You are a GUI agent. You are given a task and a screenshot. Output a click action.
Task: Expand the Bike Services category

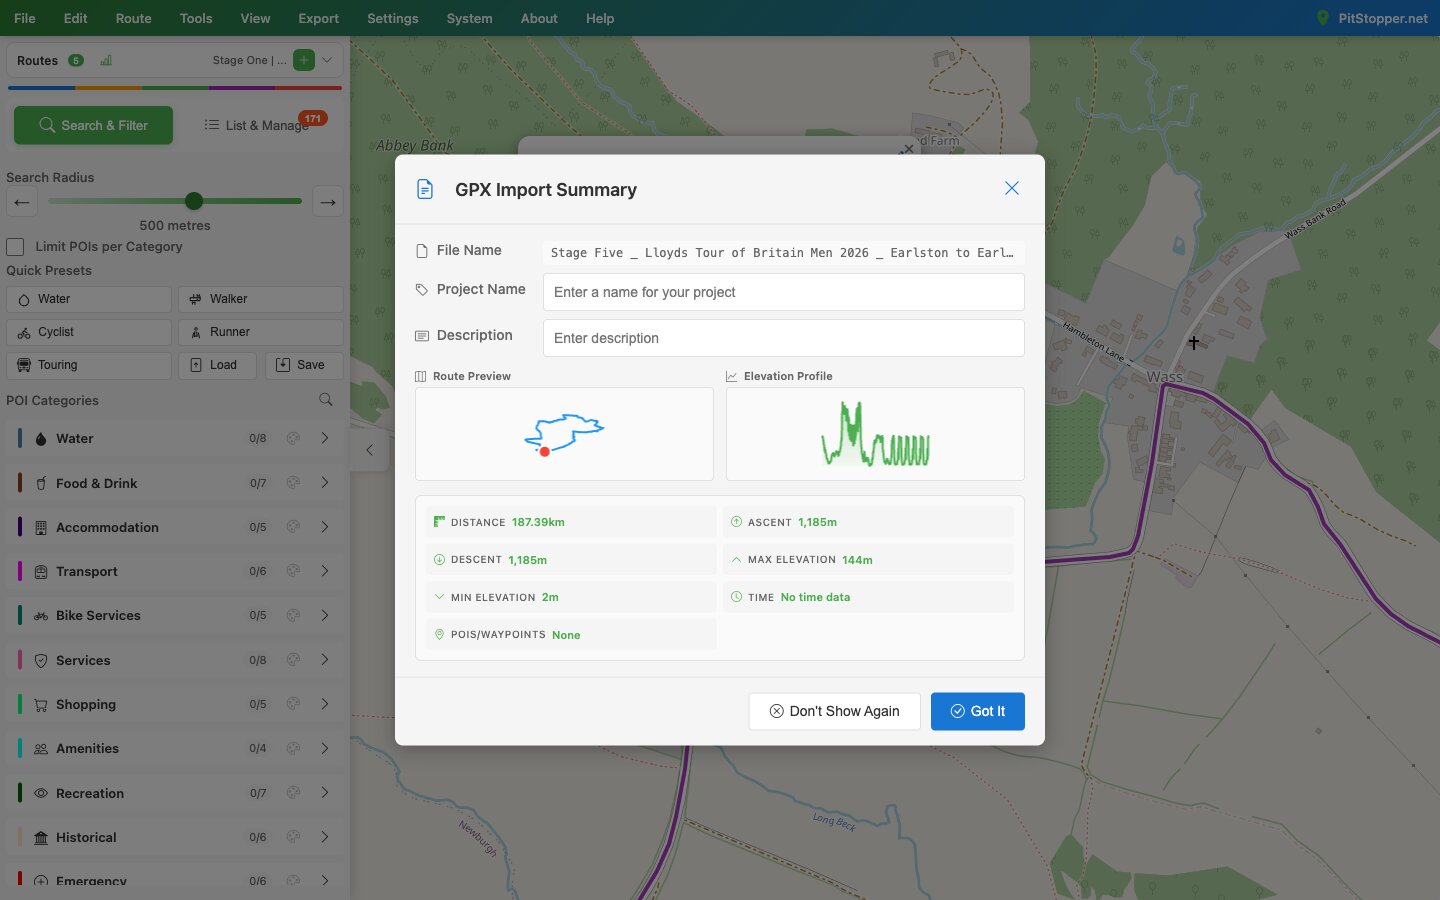(325, 615)
